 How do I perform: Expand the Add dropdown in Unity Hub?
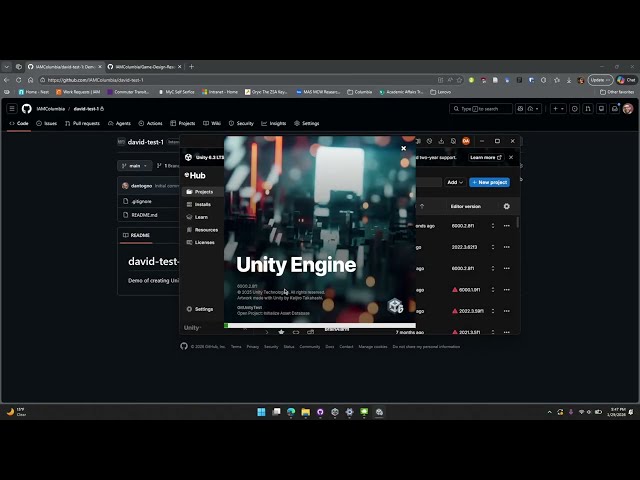tap(455, 182)
